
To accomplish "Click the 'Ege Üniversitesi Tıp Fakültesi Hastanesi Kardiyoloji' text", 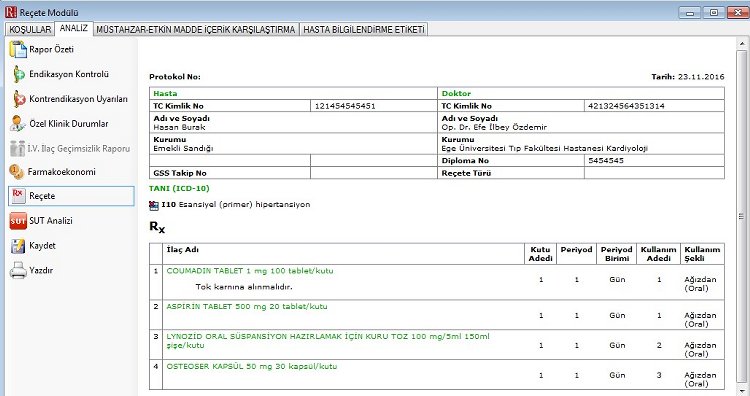I will [545, 148].
